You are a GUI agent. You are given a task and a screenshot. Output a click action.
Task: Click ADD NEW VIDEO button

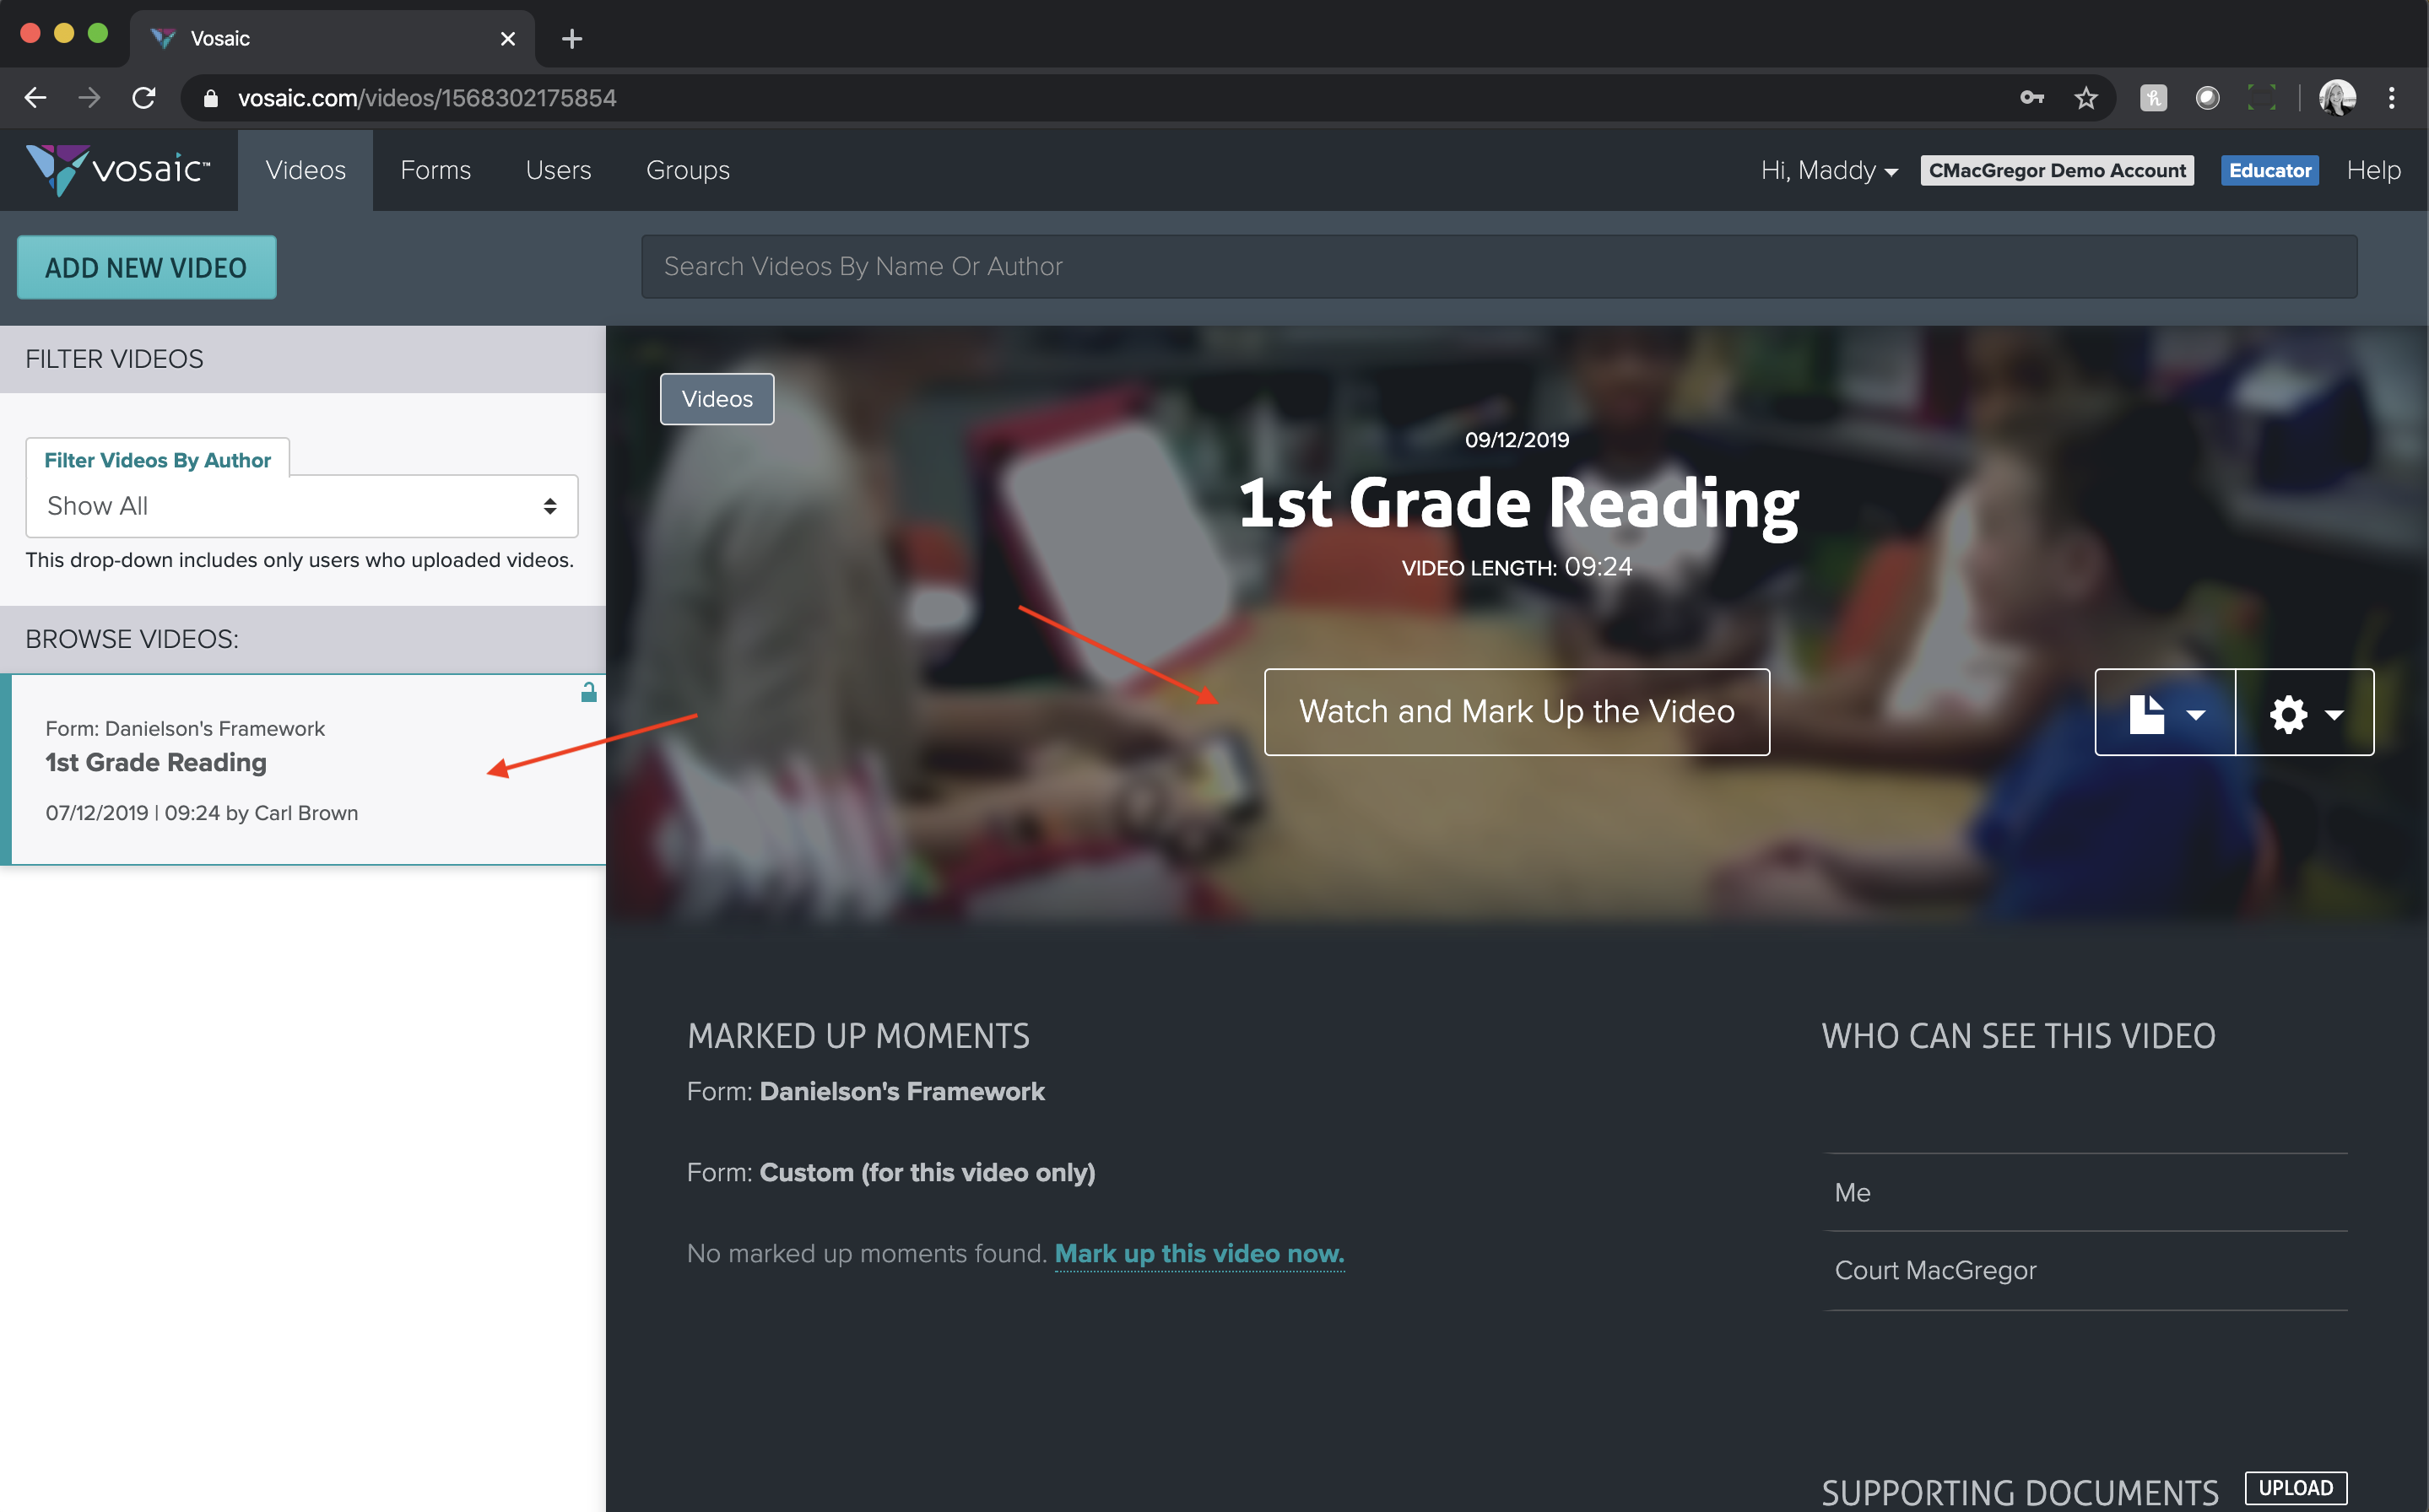[147, 267]
